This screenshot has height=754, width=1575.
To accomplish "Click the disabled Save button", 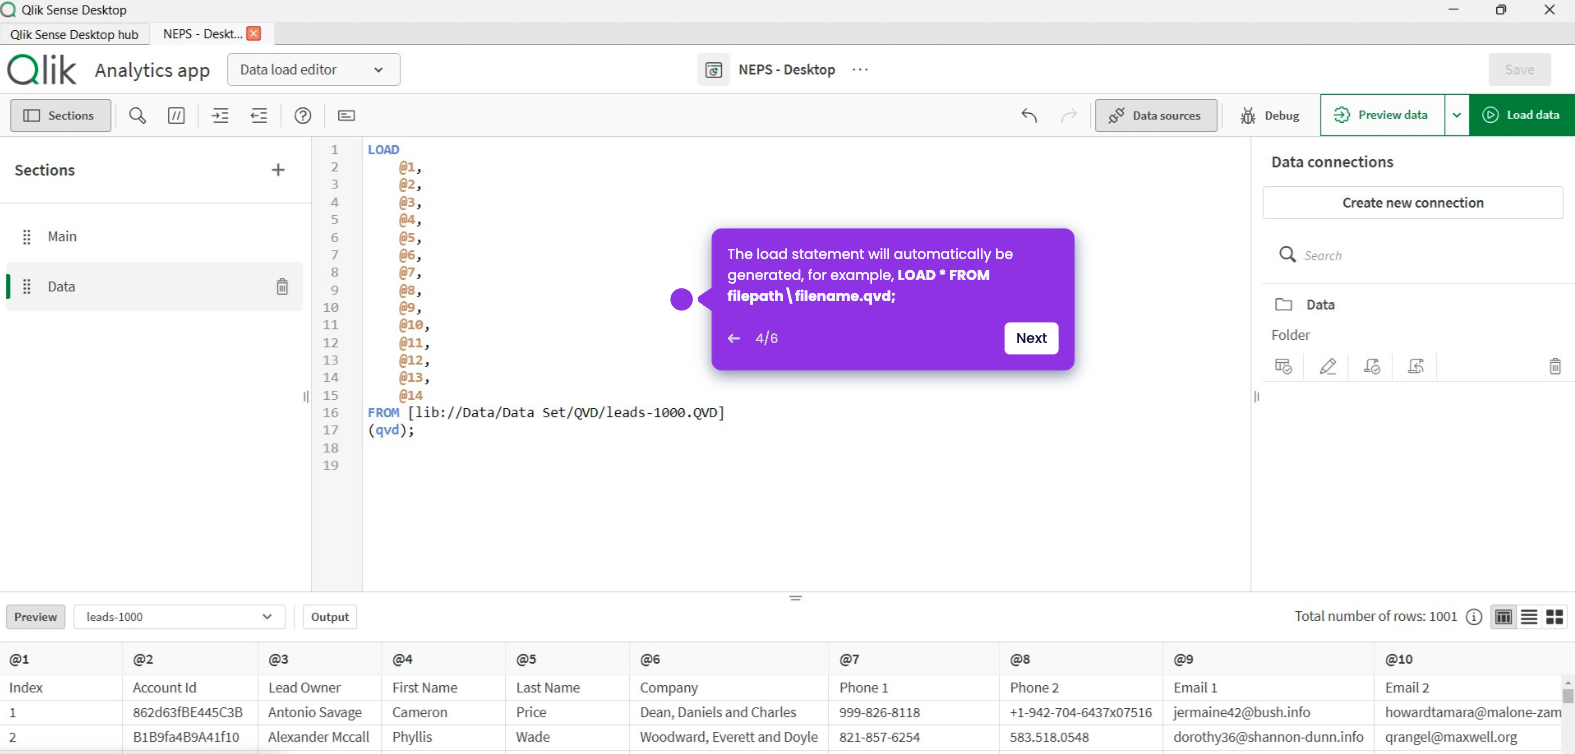I will click(1520, 70).
